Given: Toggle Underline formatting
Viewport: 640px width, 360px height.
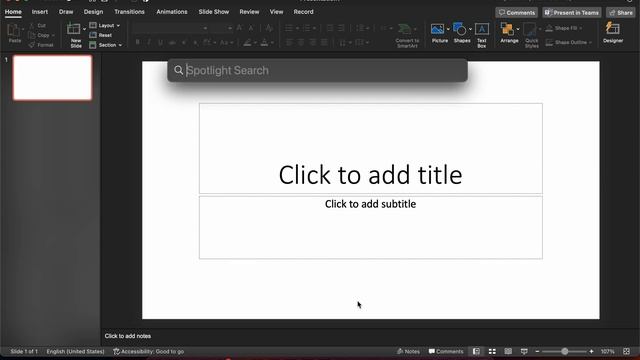Looking at the screenshot, I should pyautogui.click(x=160, y=42).
